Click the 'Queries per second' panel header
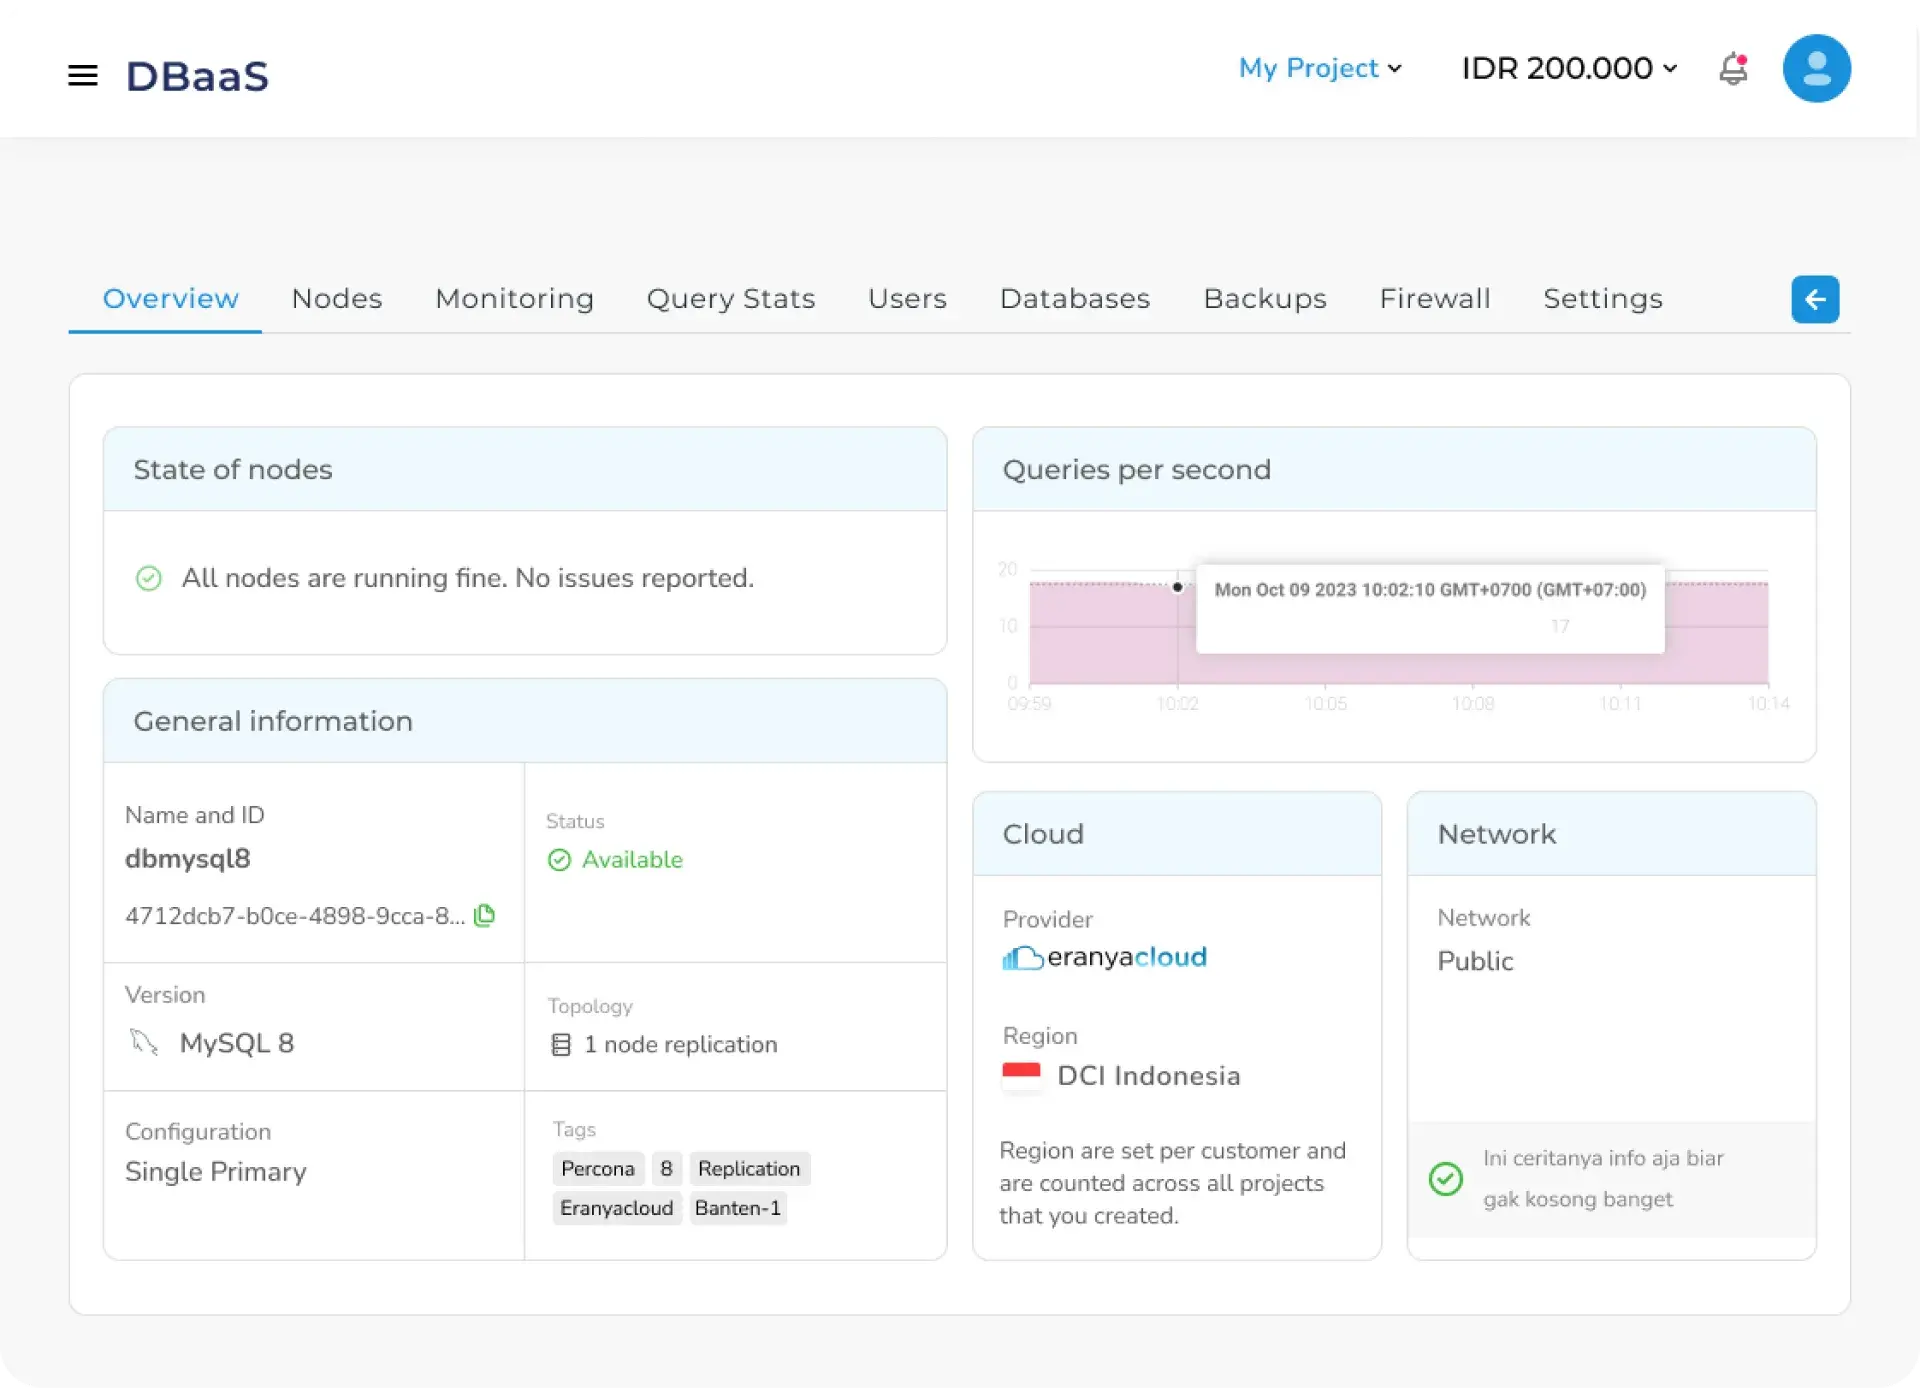This screenshot has height=1388, width=1920. [1394, 469]
